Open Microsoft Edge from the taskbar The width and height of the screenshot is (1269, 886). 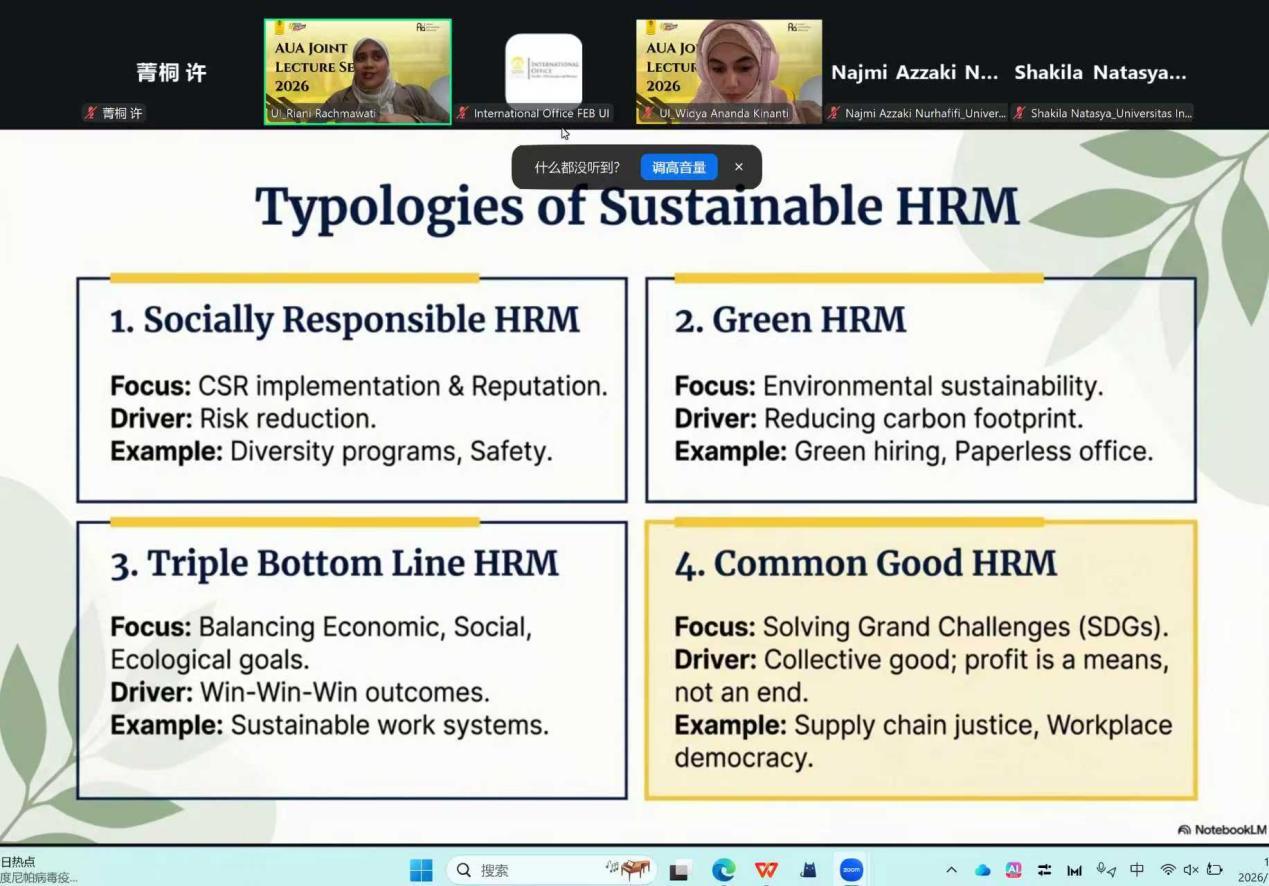point(723,870)
